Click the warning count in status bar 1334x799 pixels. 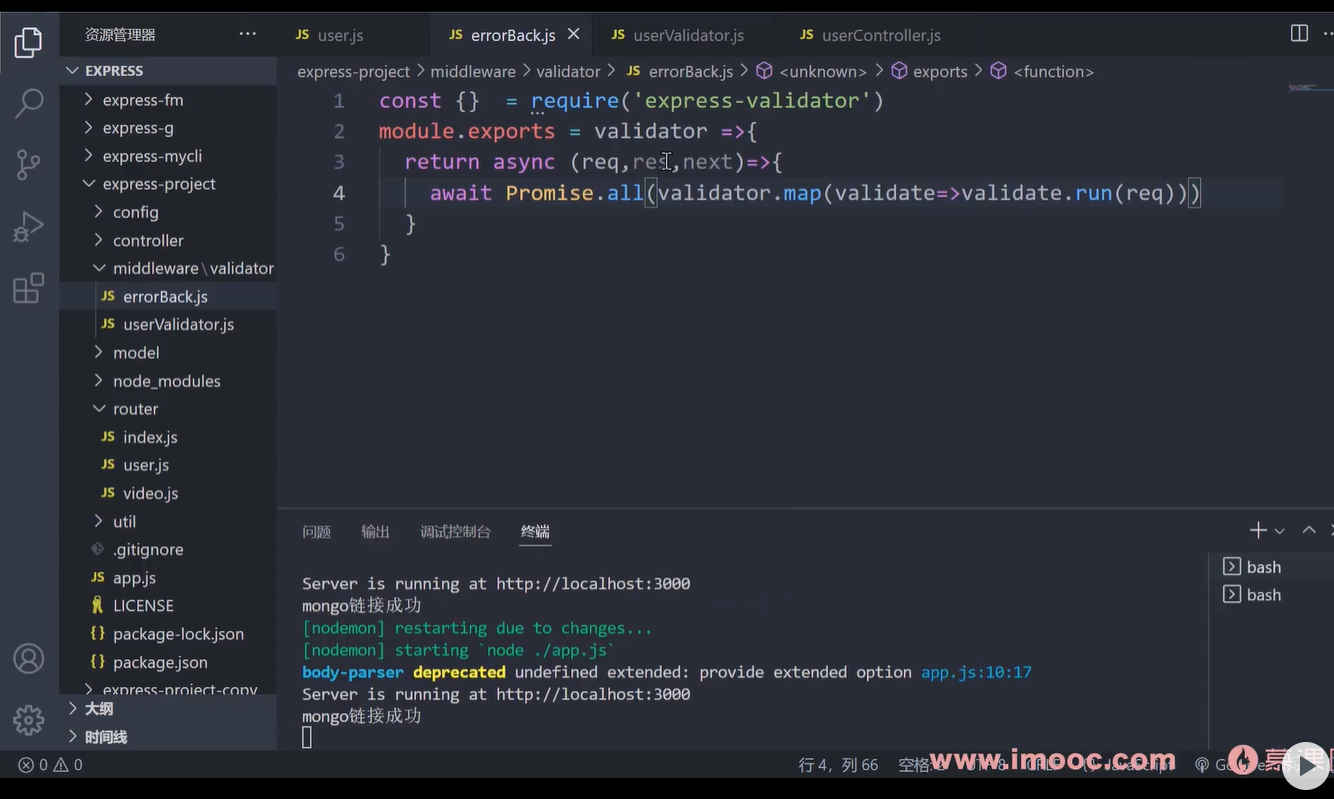pos(68,765)
